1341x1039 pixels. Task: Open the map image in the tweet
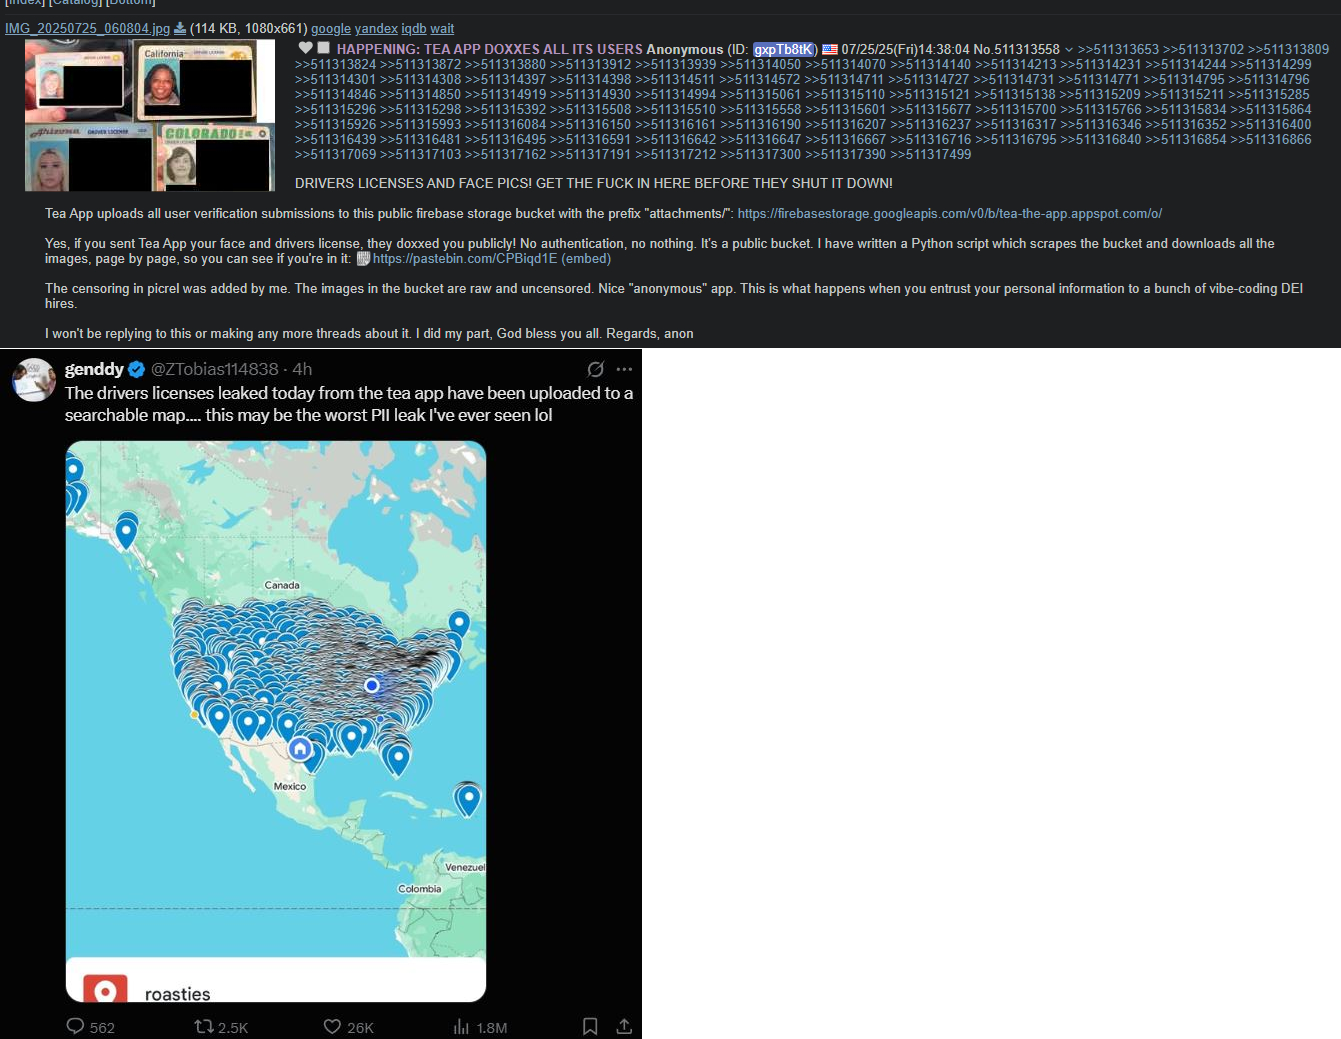point(276,721)
